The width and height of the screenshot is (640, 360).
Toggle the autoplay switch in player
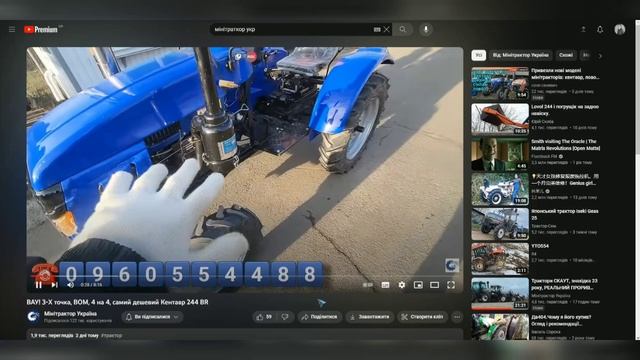coord(367,285)
